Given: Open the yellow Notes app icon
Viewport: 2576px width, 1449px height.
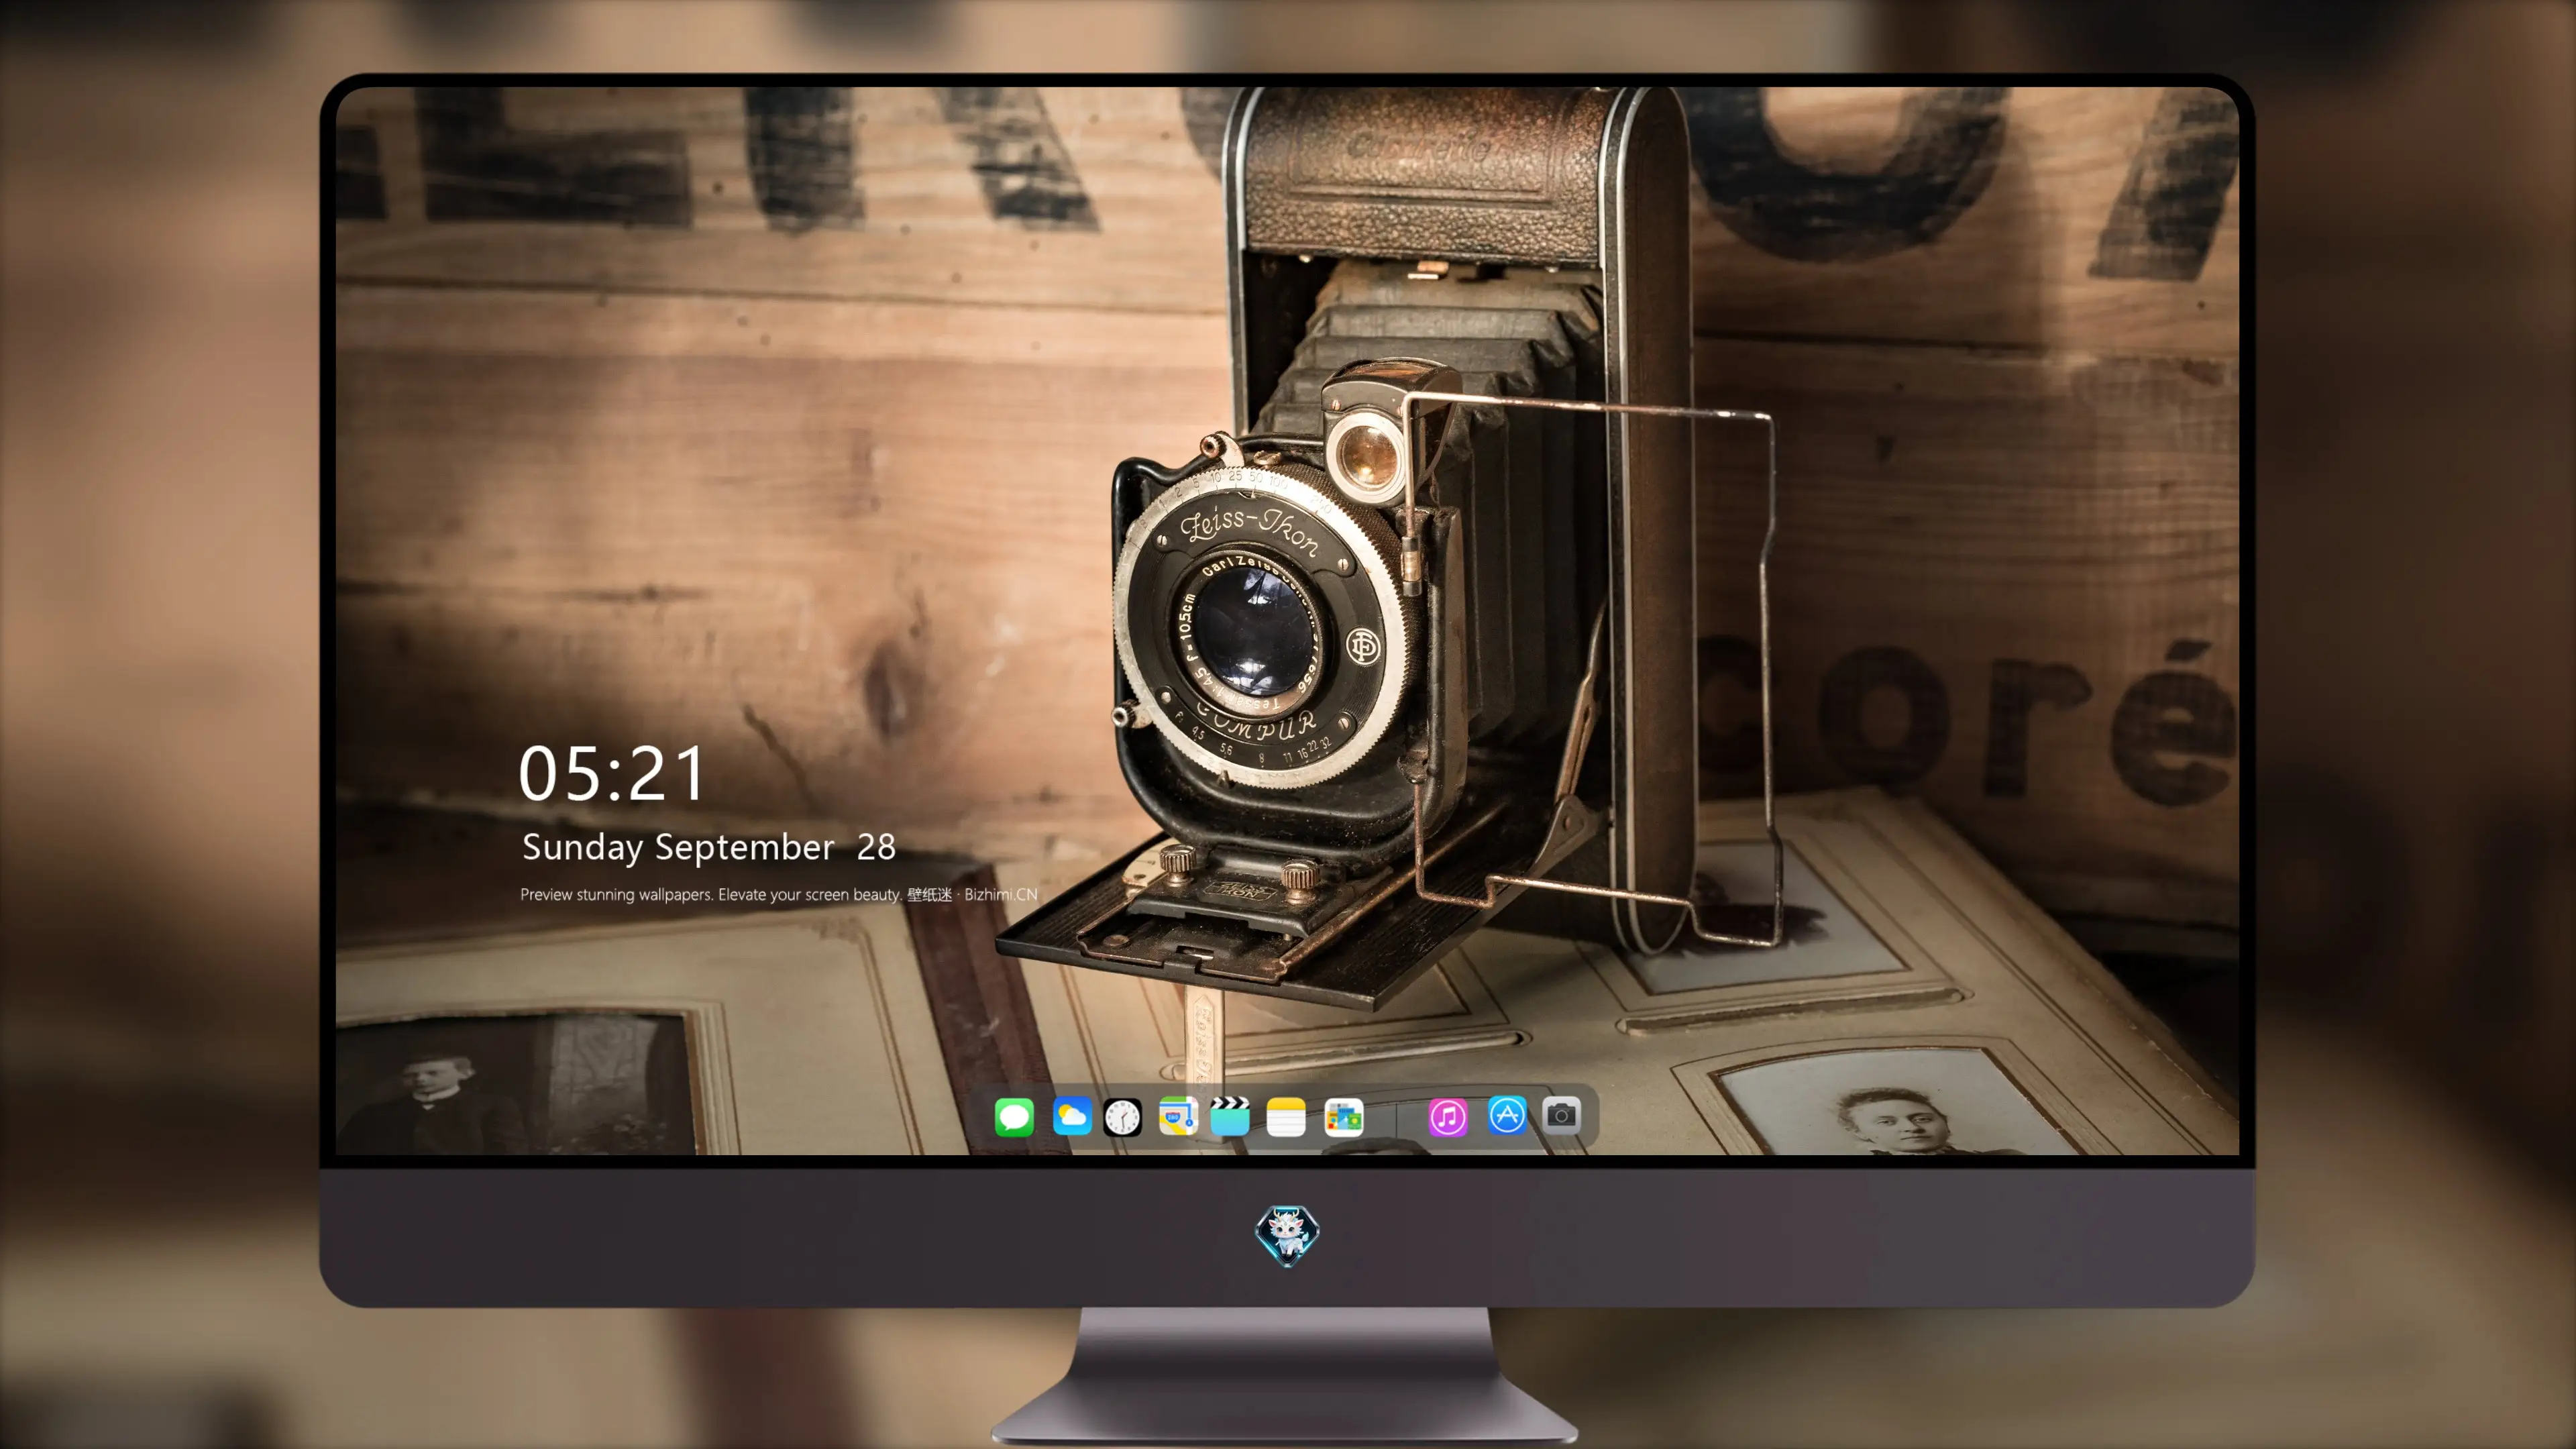Looking at the screenshot, I should 1286,1116.
